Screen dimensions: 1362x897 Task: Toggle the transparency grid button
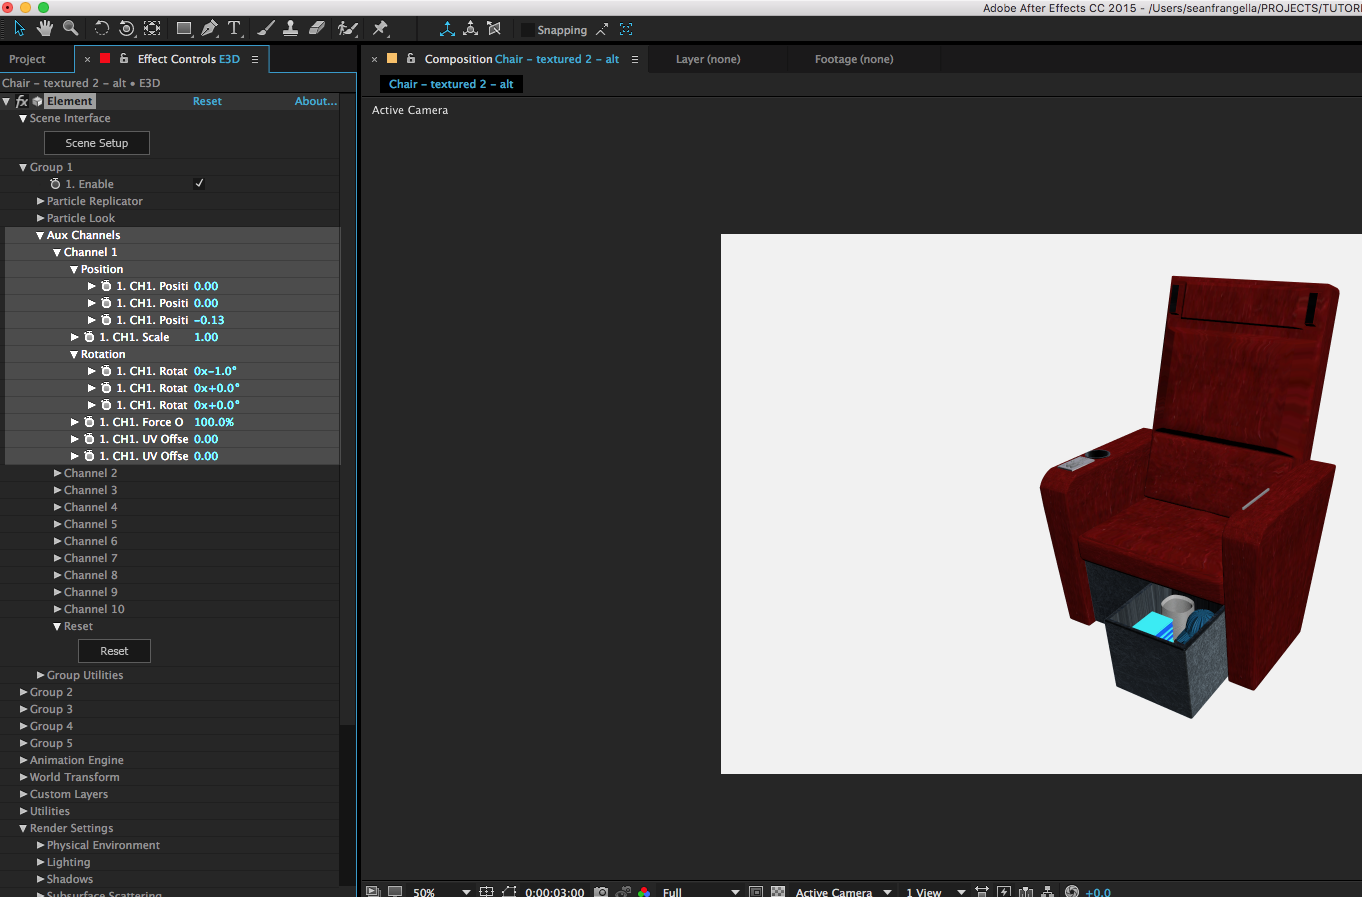[778, 891]
